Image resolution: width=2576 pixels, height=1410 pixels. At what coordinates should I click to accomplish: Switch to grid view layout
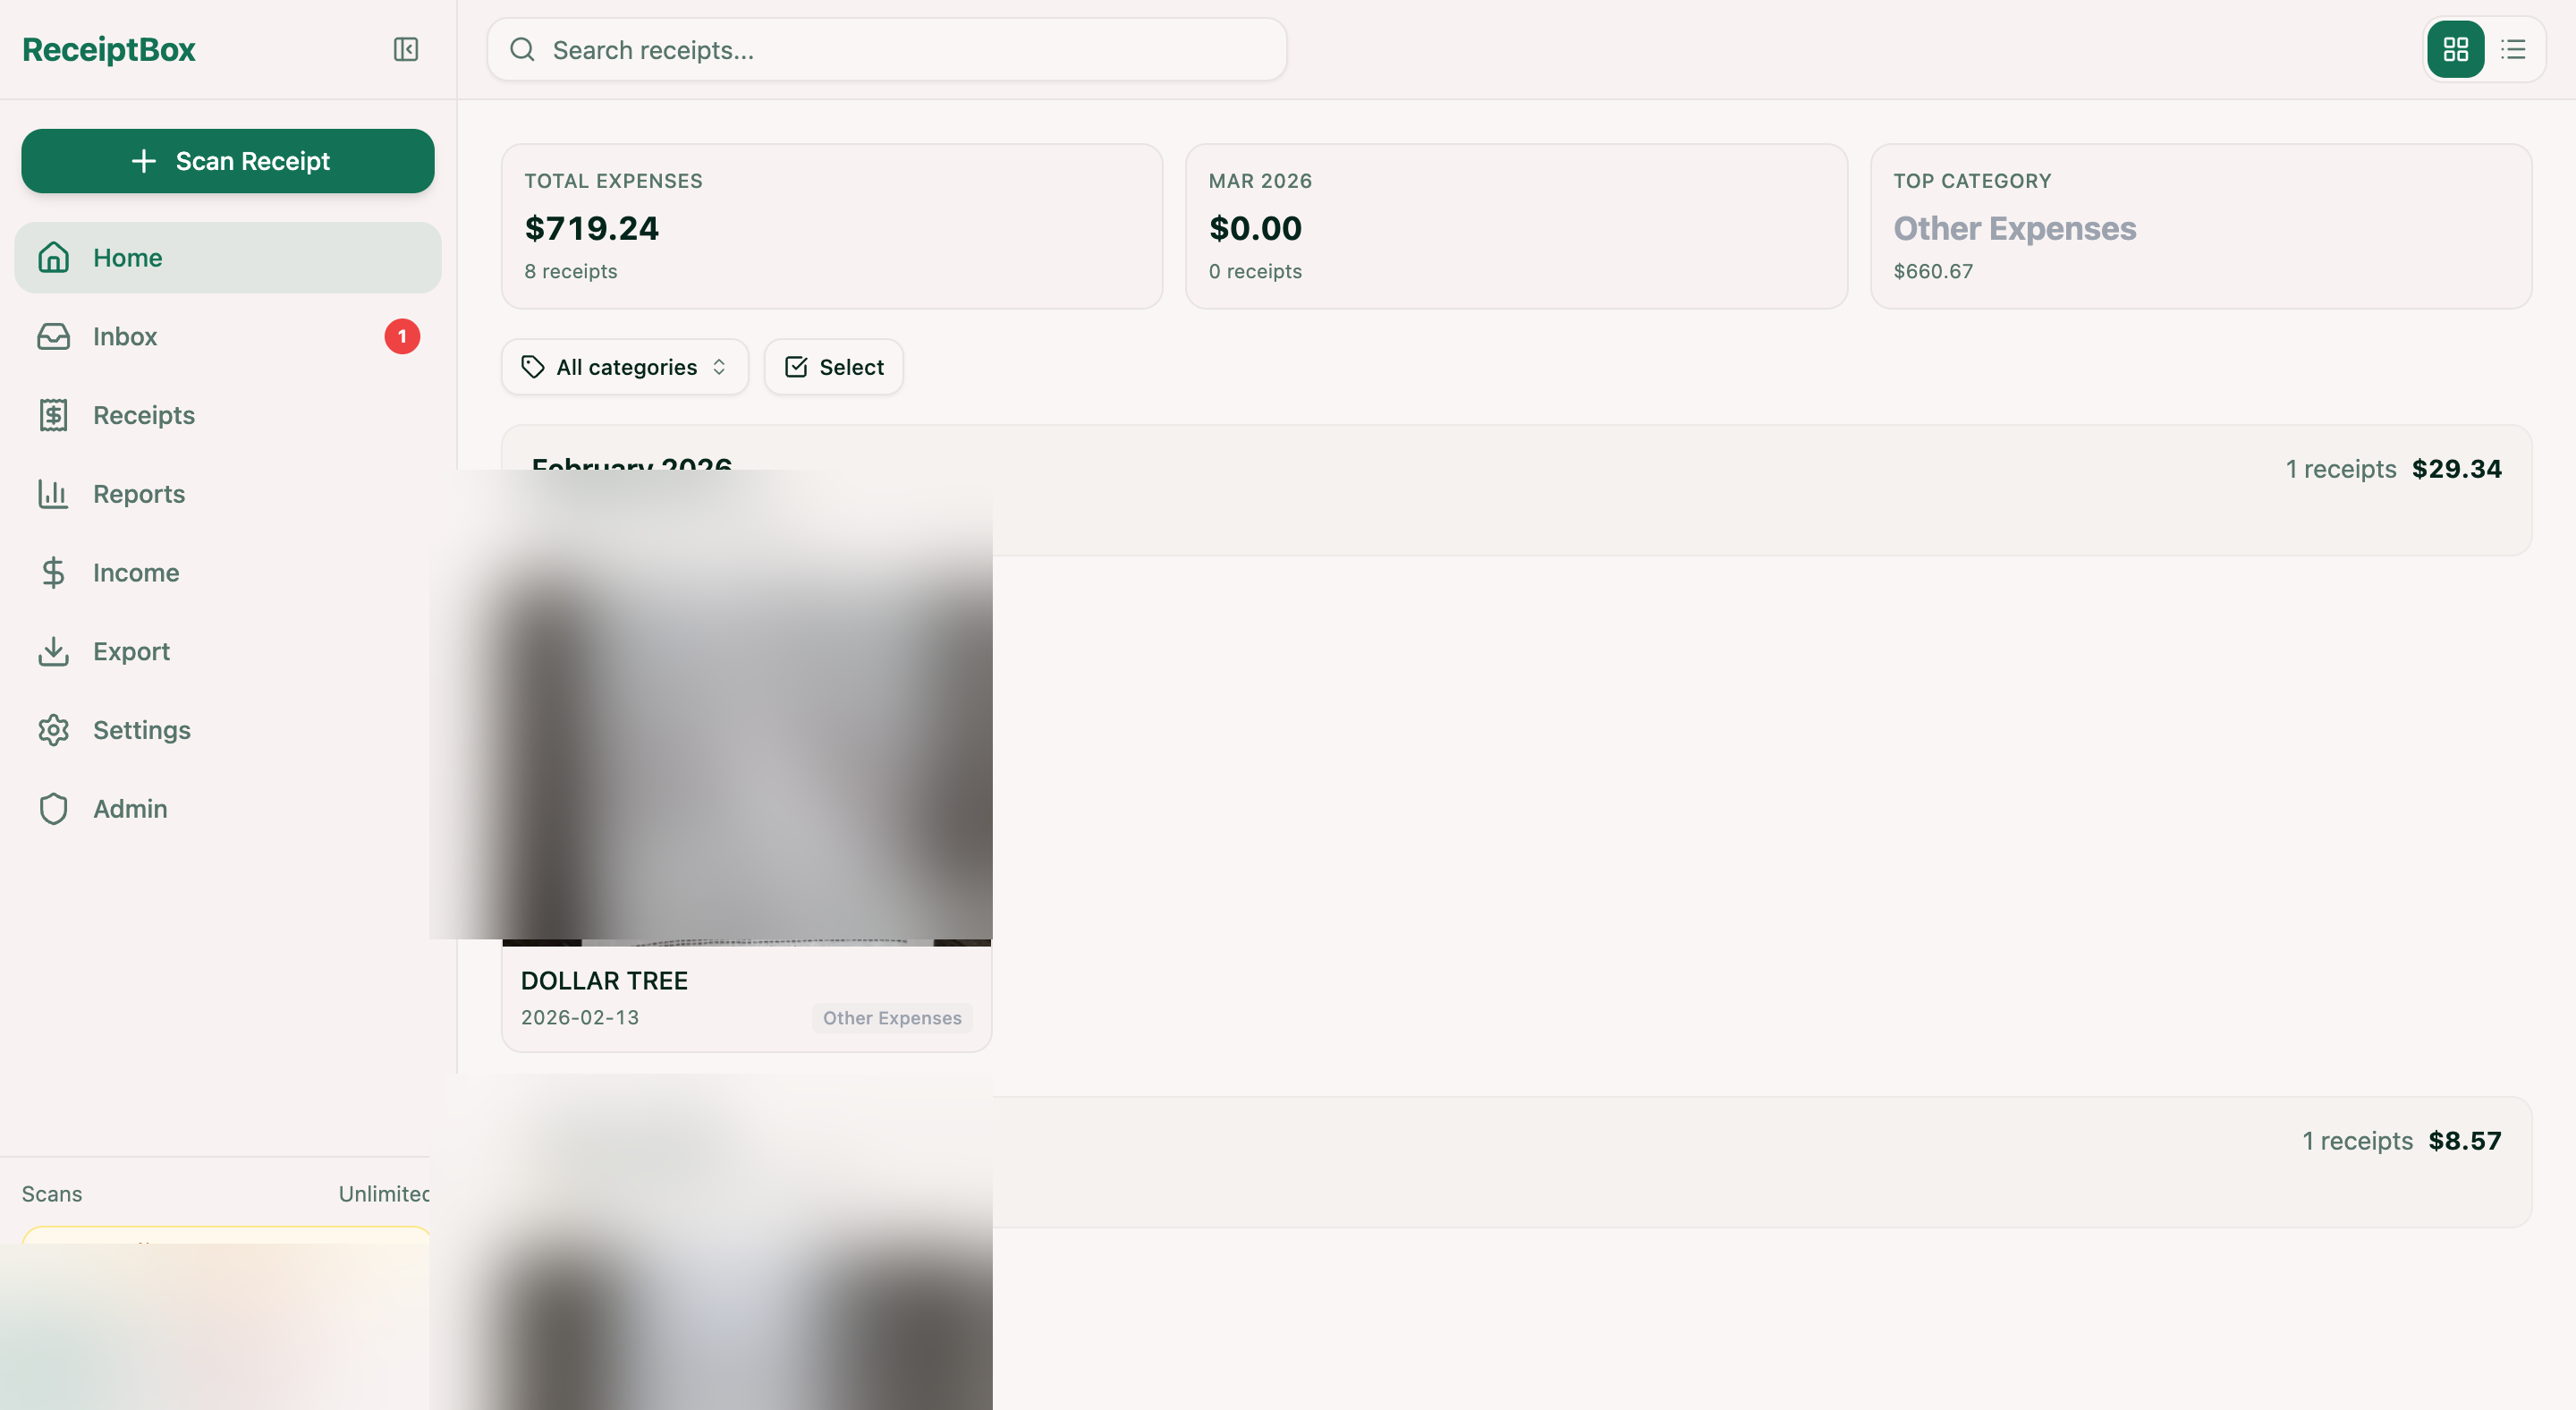[x=2455, y=48]
